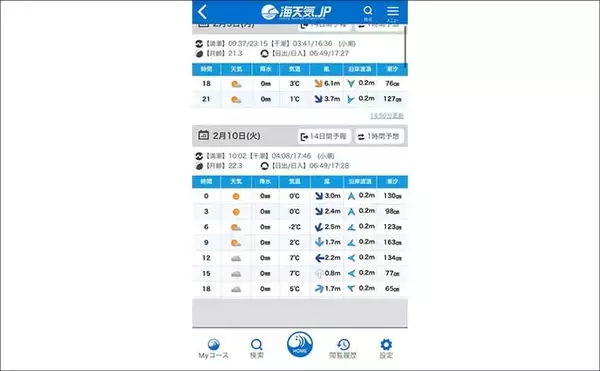Click the 潮汐 header in the 2月10日 table
This screenshot has width=600, height=371.
pyautogui.click(x=392, y=181)
